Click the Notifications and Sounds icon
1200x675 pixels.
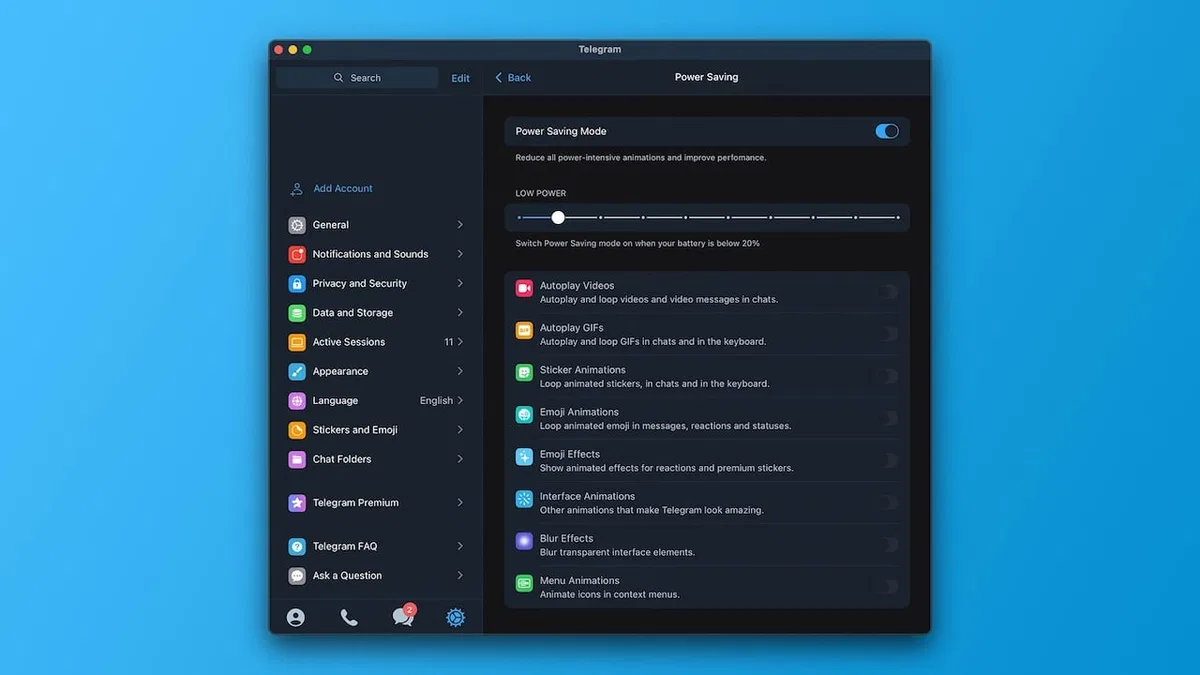pyautogui.click(x=297, y=254)
